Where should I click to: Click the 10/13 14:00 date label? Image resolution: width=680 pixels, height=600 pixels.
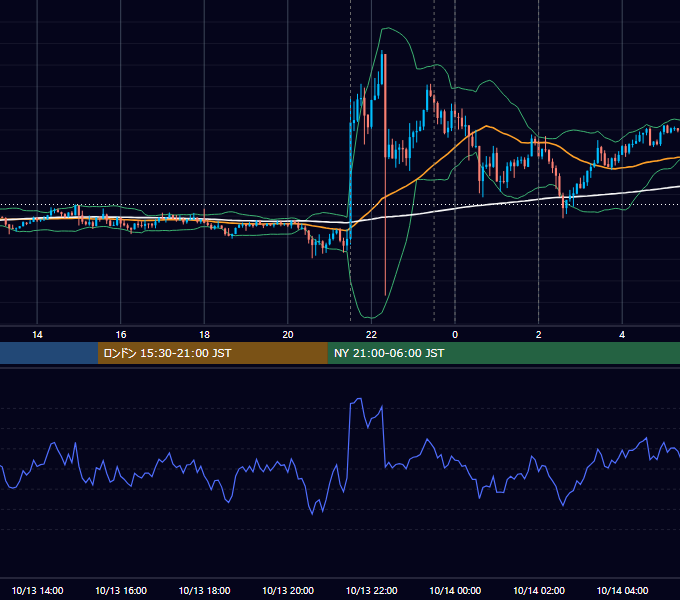pos(37,590)
